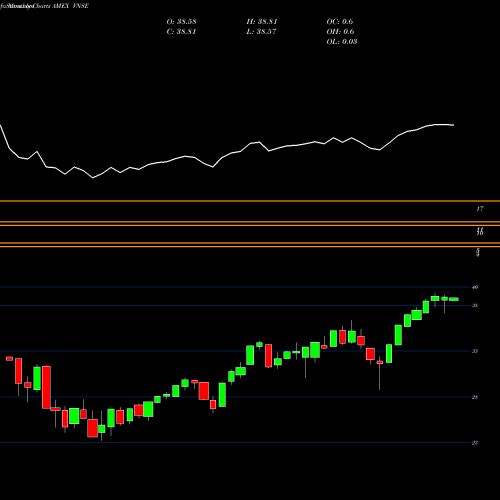Select the open price text O: 38.58
The height and width of the screenshot is (500, 500).
[181, 22]
